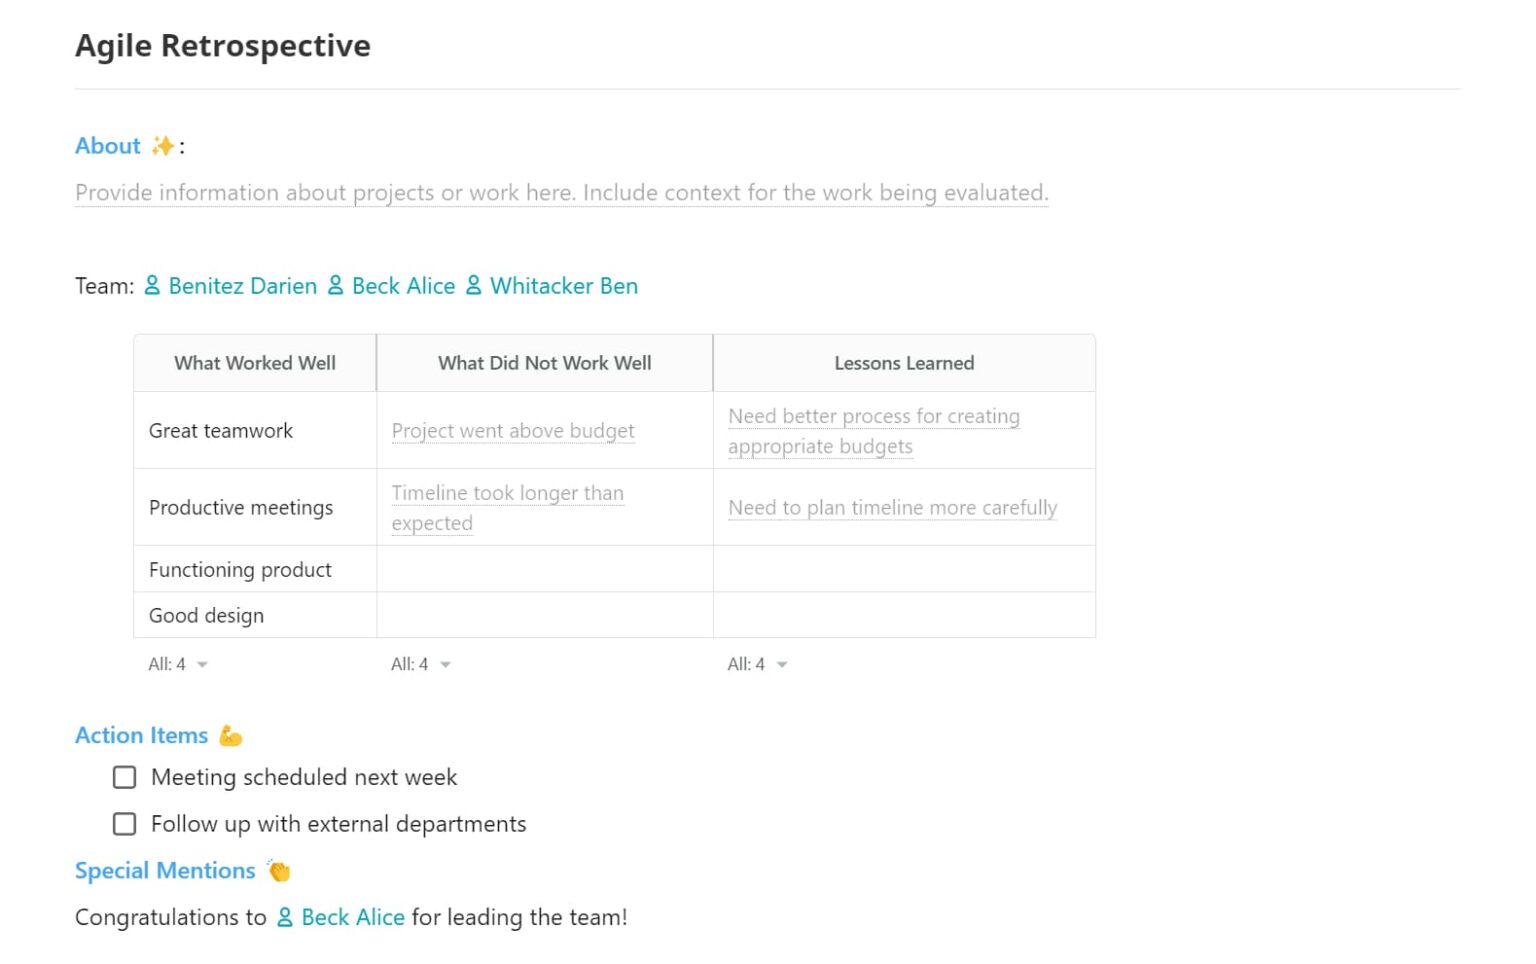Select the About heading link
1536x964 pixels.
coord(106,146)
